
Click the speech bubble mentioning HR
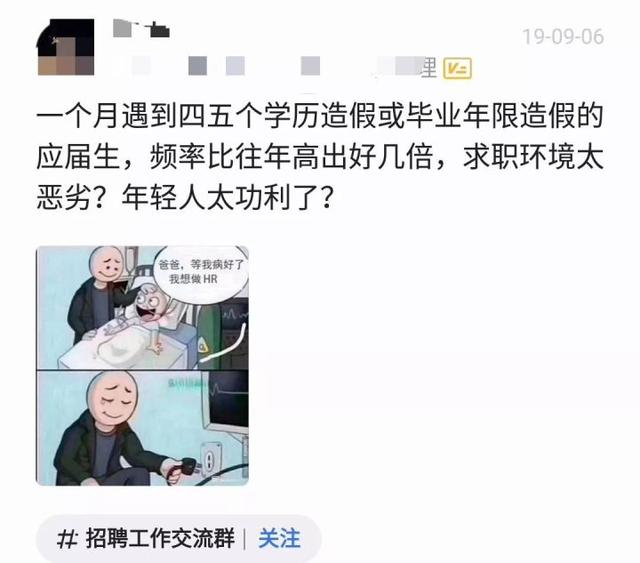201,272
